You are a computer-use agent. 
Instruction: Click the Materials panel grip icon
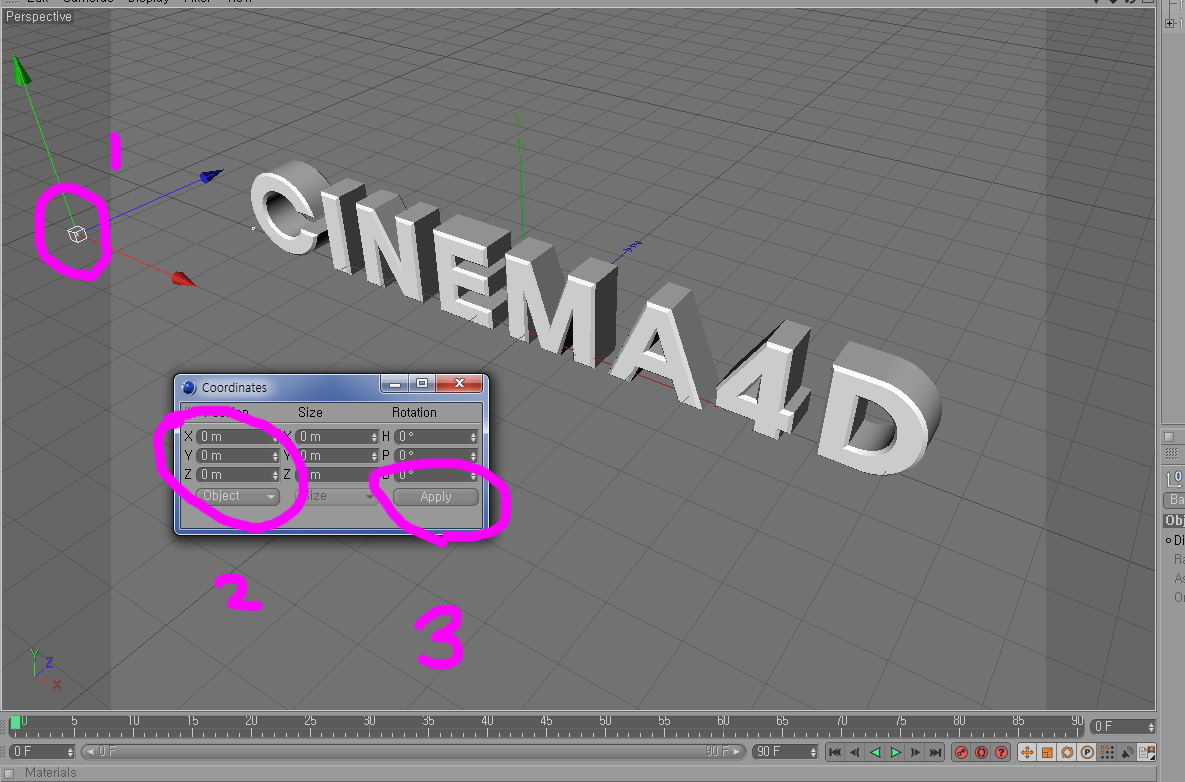[9, 773]
